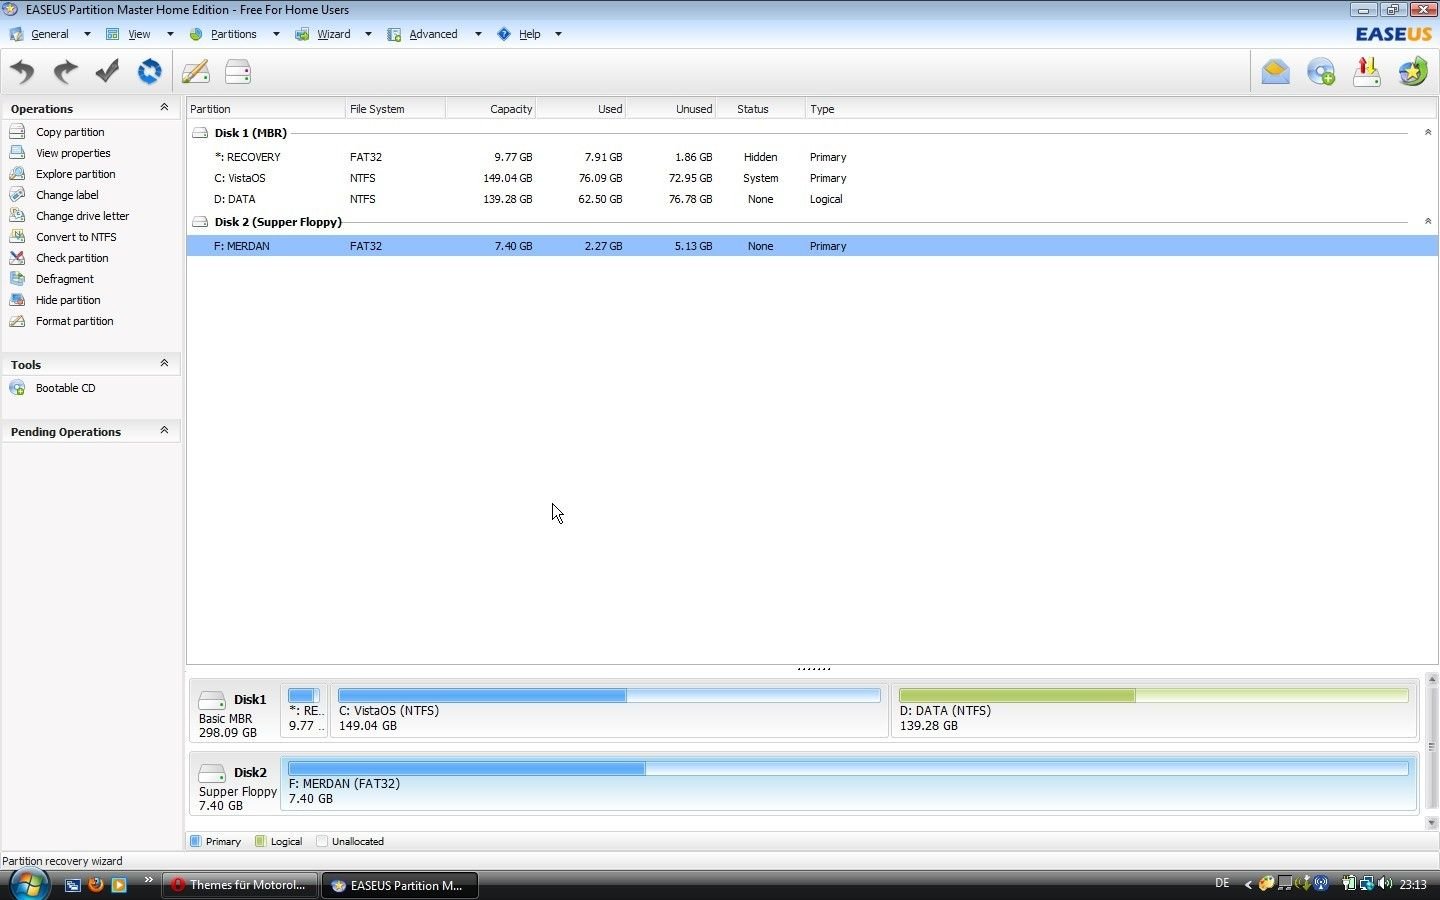Select D: DATA partition row

812,199
